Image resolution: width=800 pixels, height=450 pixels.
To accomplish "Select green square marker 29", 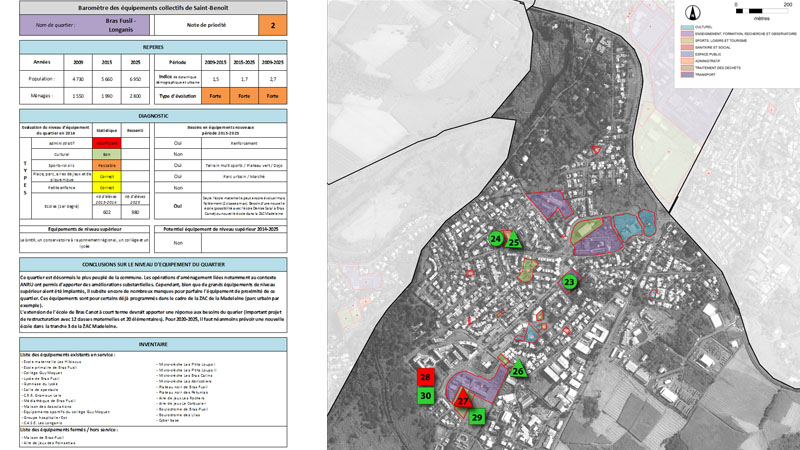I will [x=477, y=416].
